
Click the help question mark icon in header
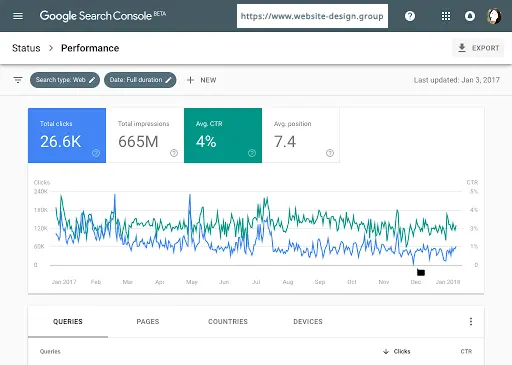click(410, 16)
